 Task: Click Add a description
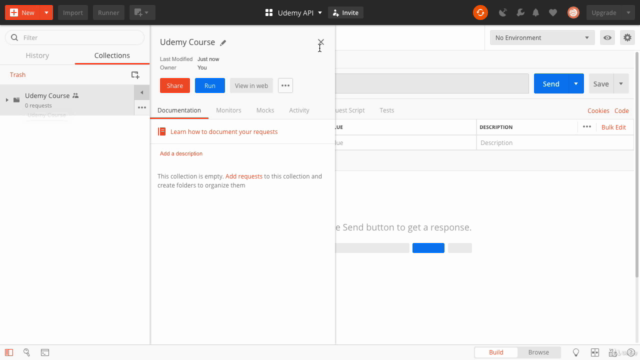tap(181, 153)
